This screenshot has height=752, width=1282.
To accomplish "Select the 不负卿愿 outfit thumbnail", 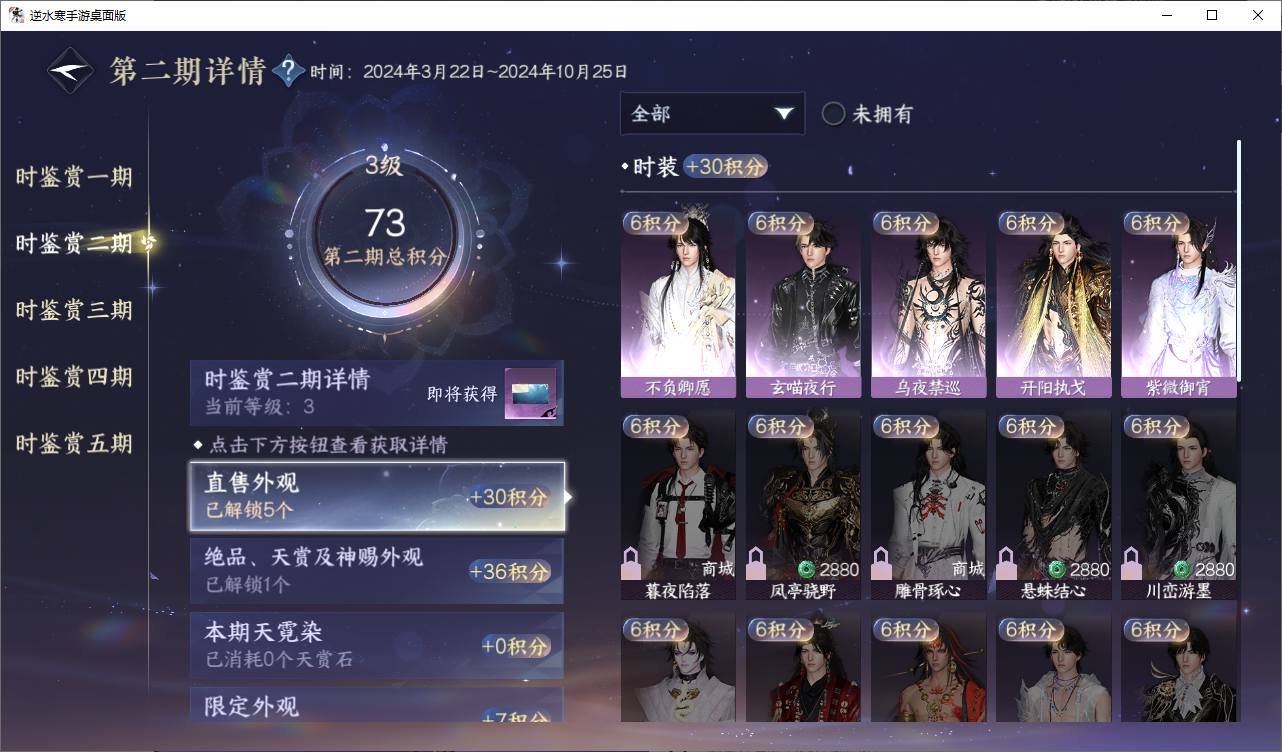I will click(x=678, y=303).
